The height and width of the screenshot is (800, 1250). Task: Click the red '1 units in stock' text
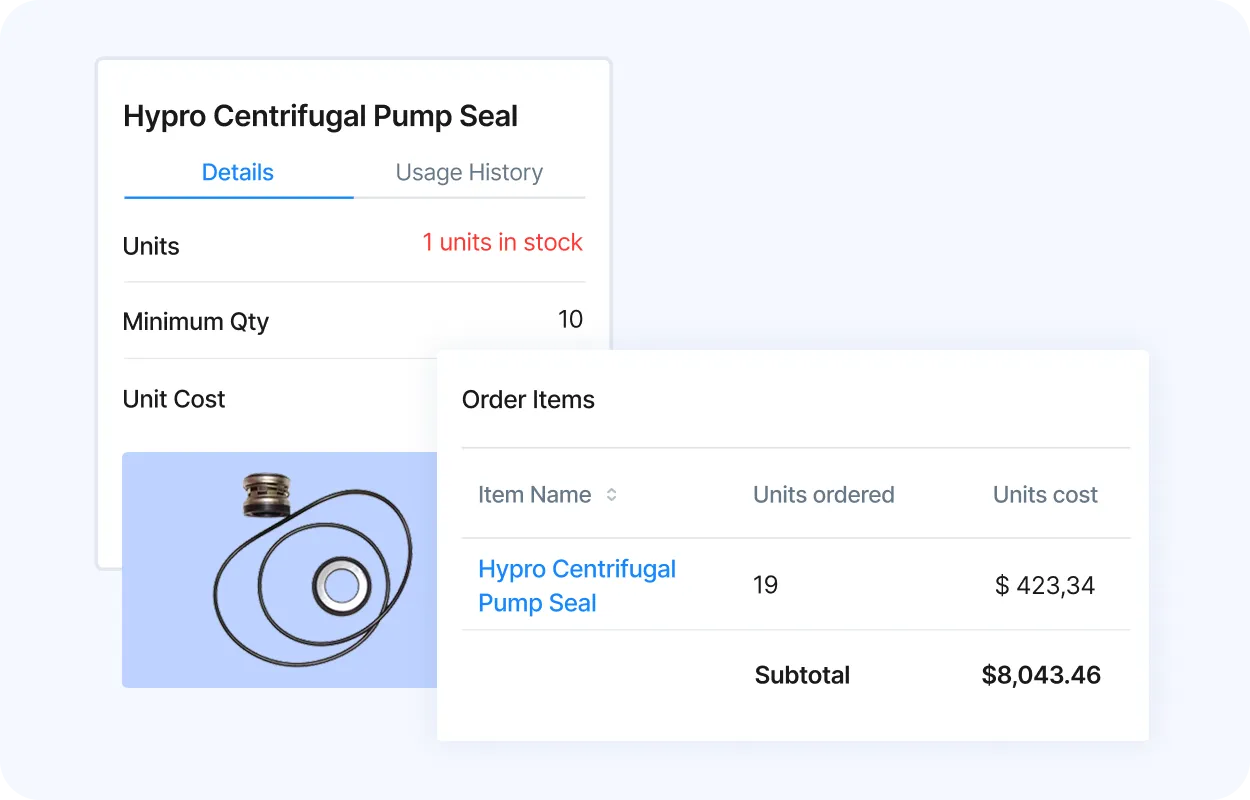point(502,243)
